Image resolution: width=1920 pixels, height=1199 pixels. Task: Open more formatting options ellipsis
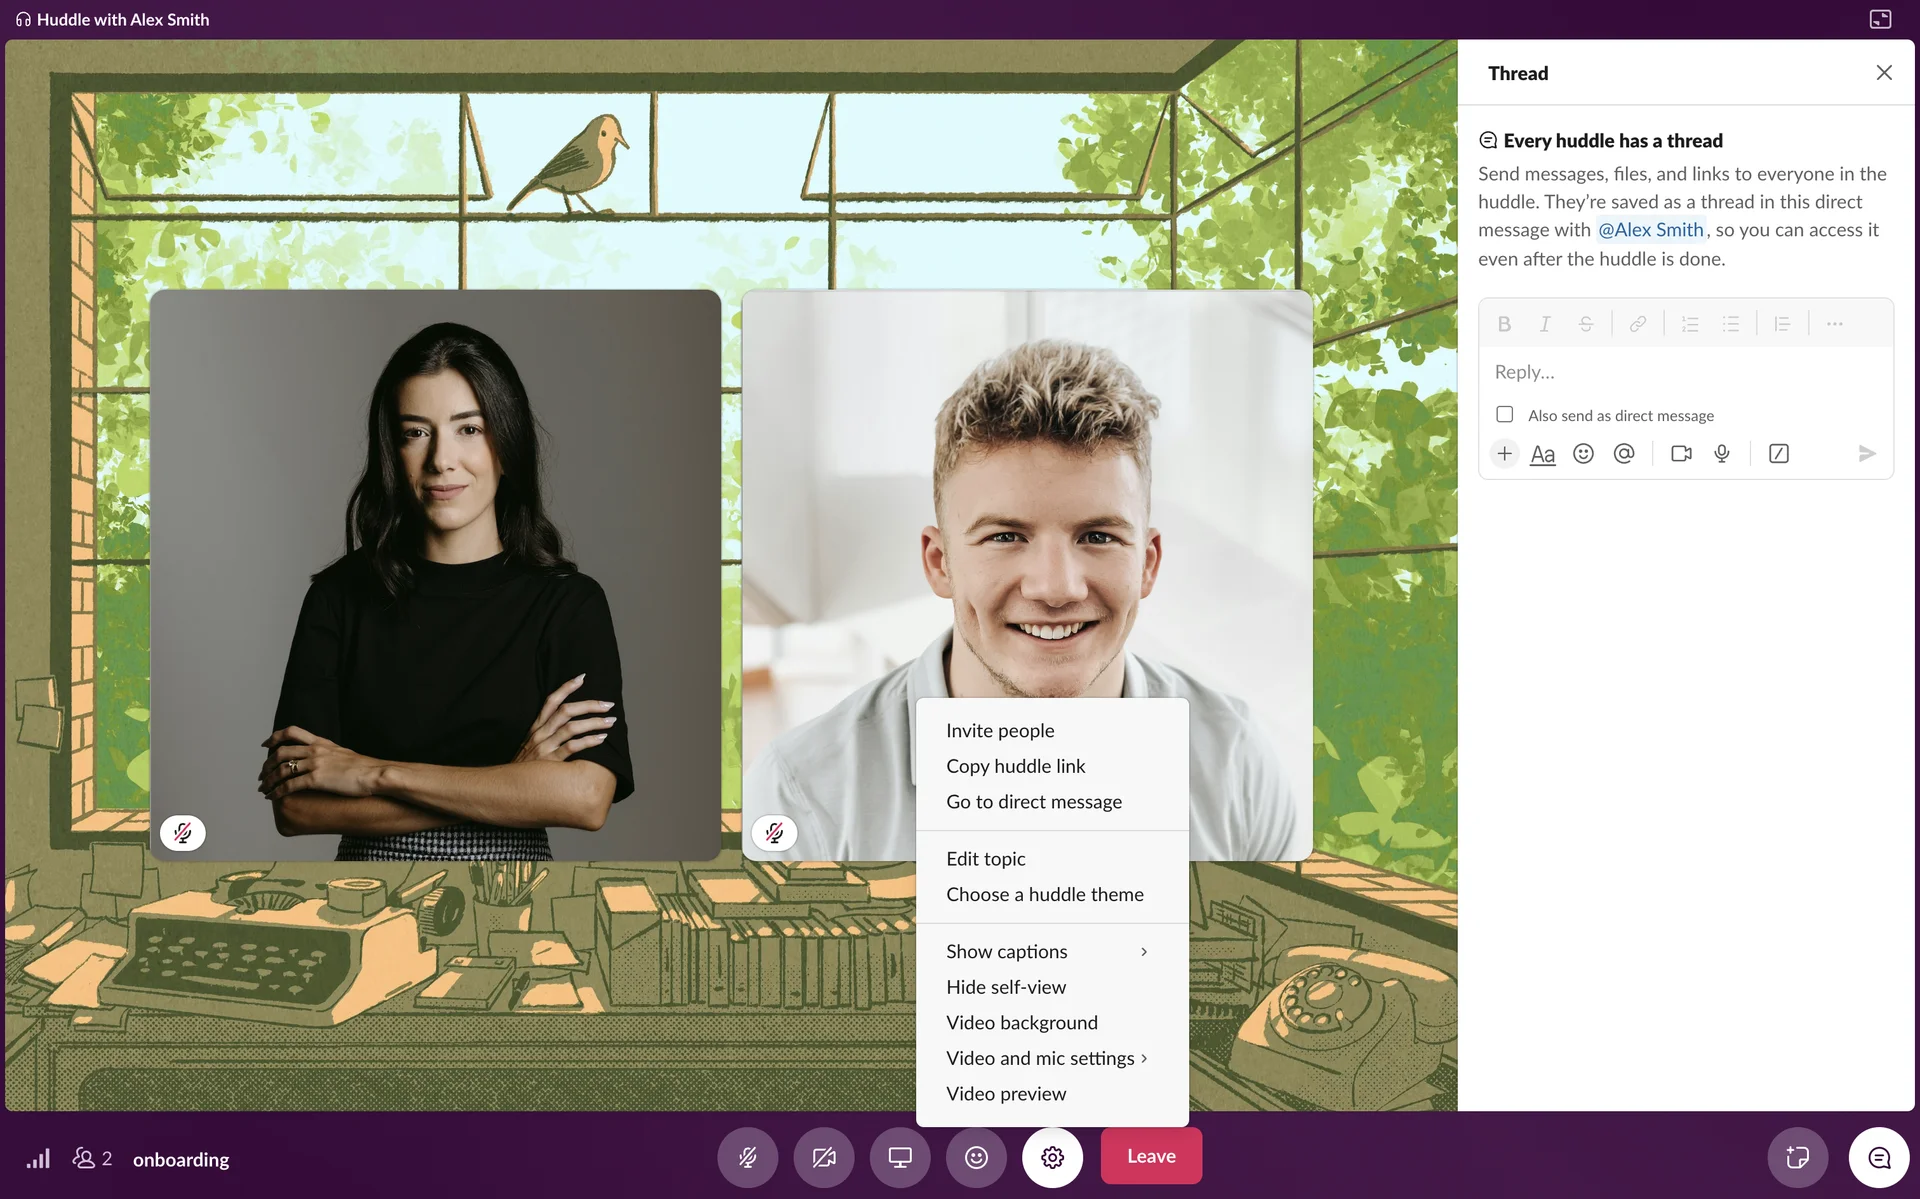[1834, 324]
